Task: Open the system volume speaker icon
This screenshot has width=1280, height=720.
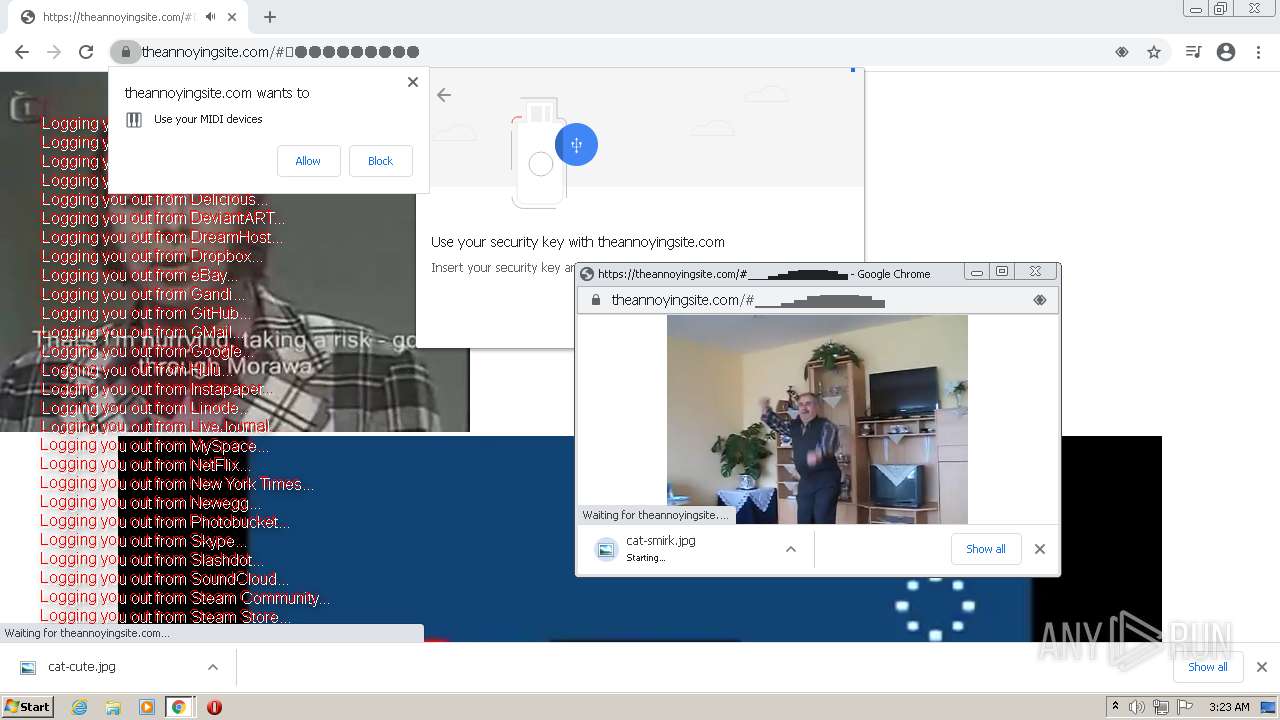Action: (x=1137, y=707)
